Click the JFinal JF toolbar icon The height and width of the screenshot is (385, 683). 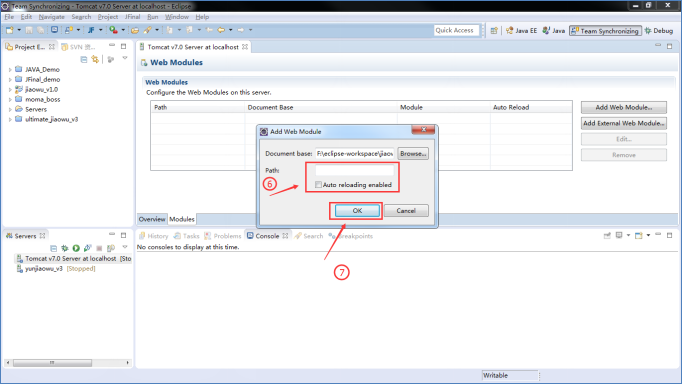click(91, 30)
